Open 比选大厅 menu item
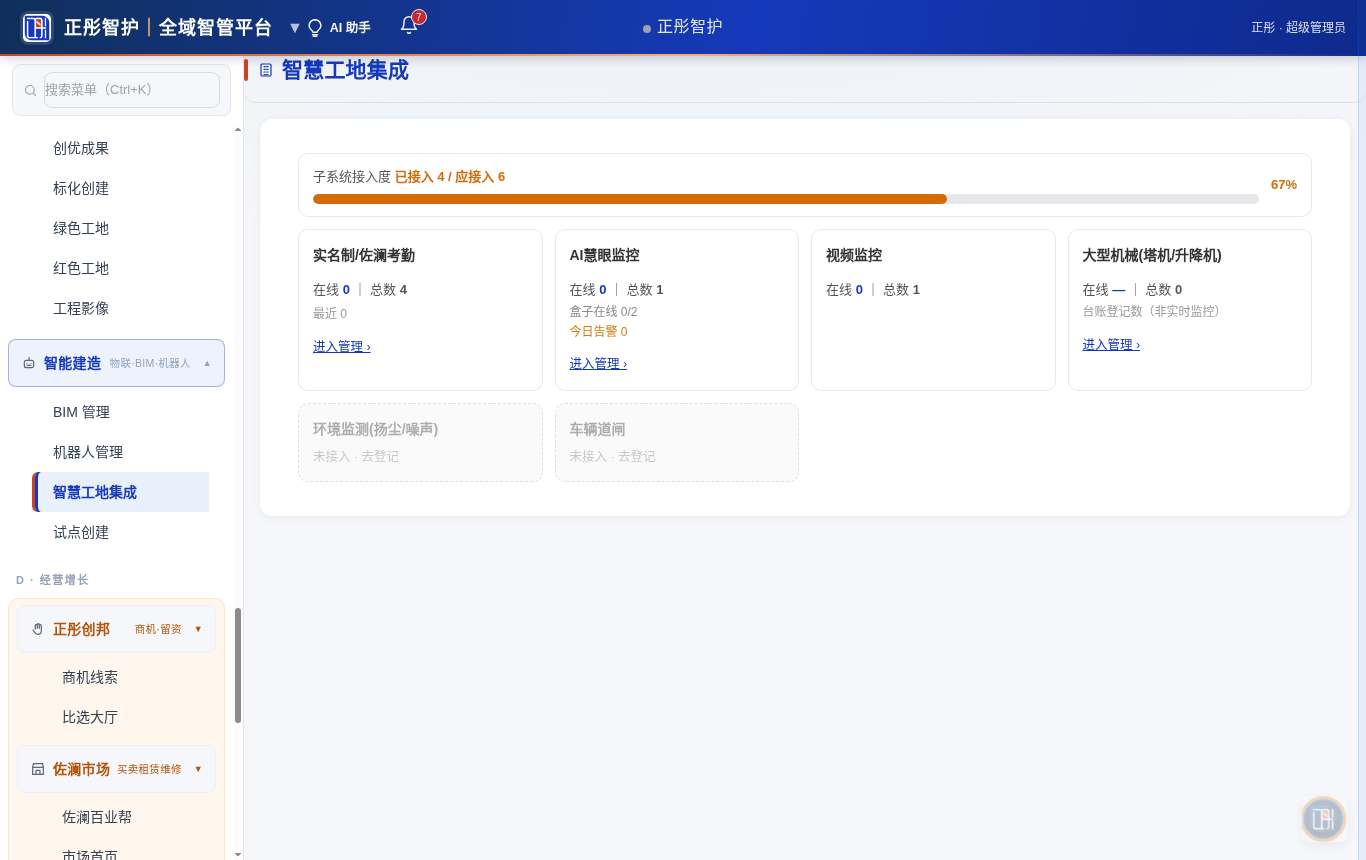 pos(90,717)
